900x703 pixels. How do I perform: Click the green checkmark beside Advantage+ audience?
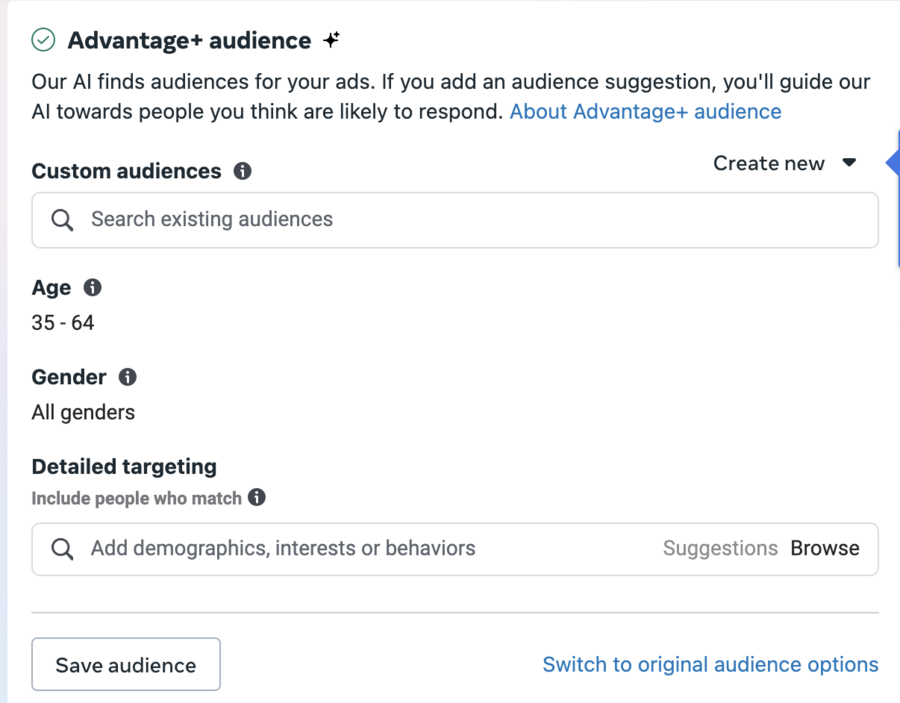click(43, 40)
